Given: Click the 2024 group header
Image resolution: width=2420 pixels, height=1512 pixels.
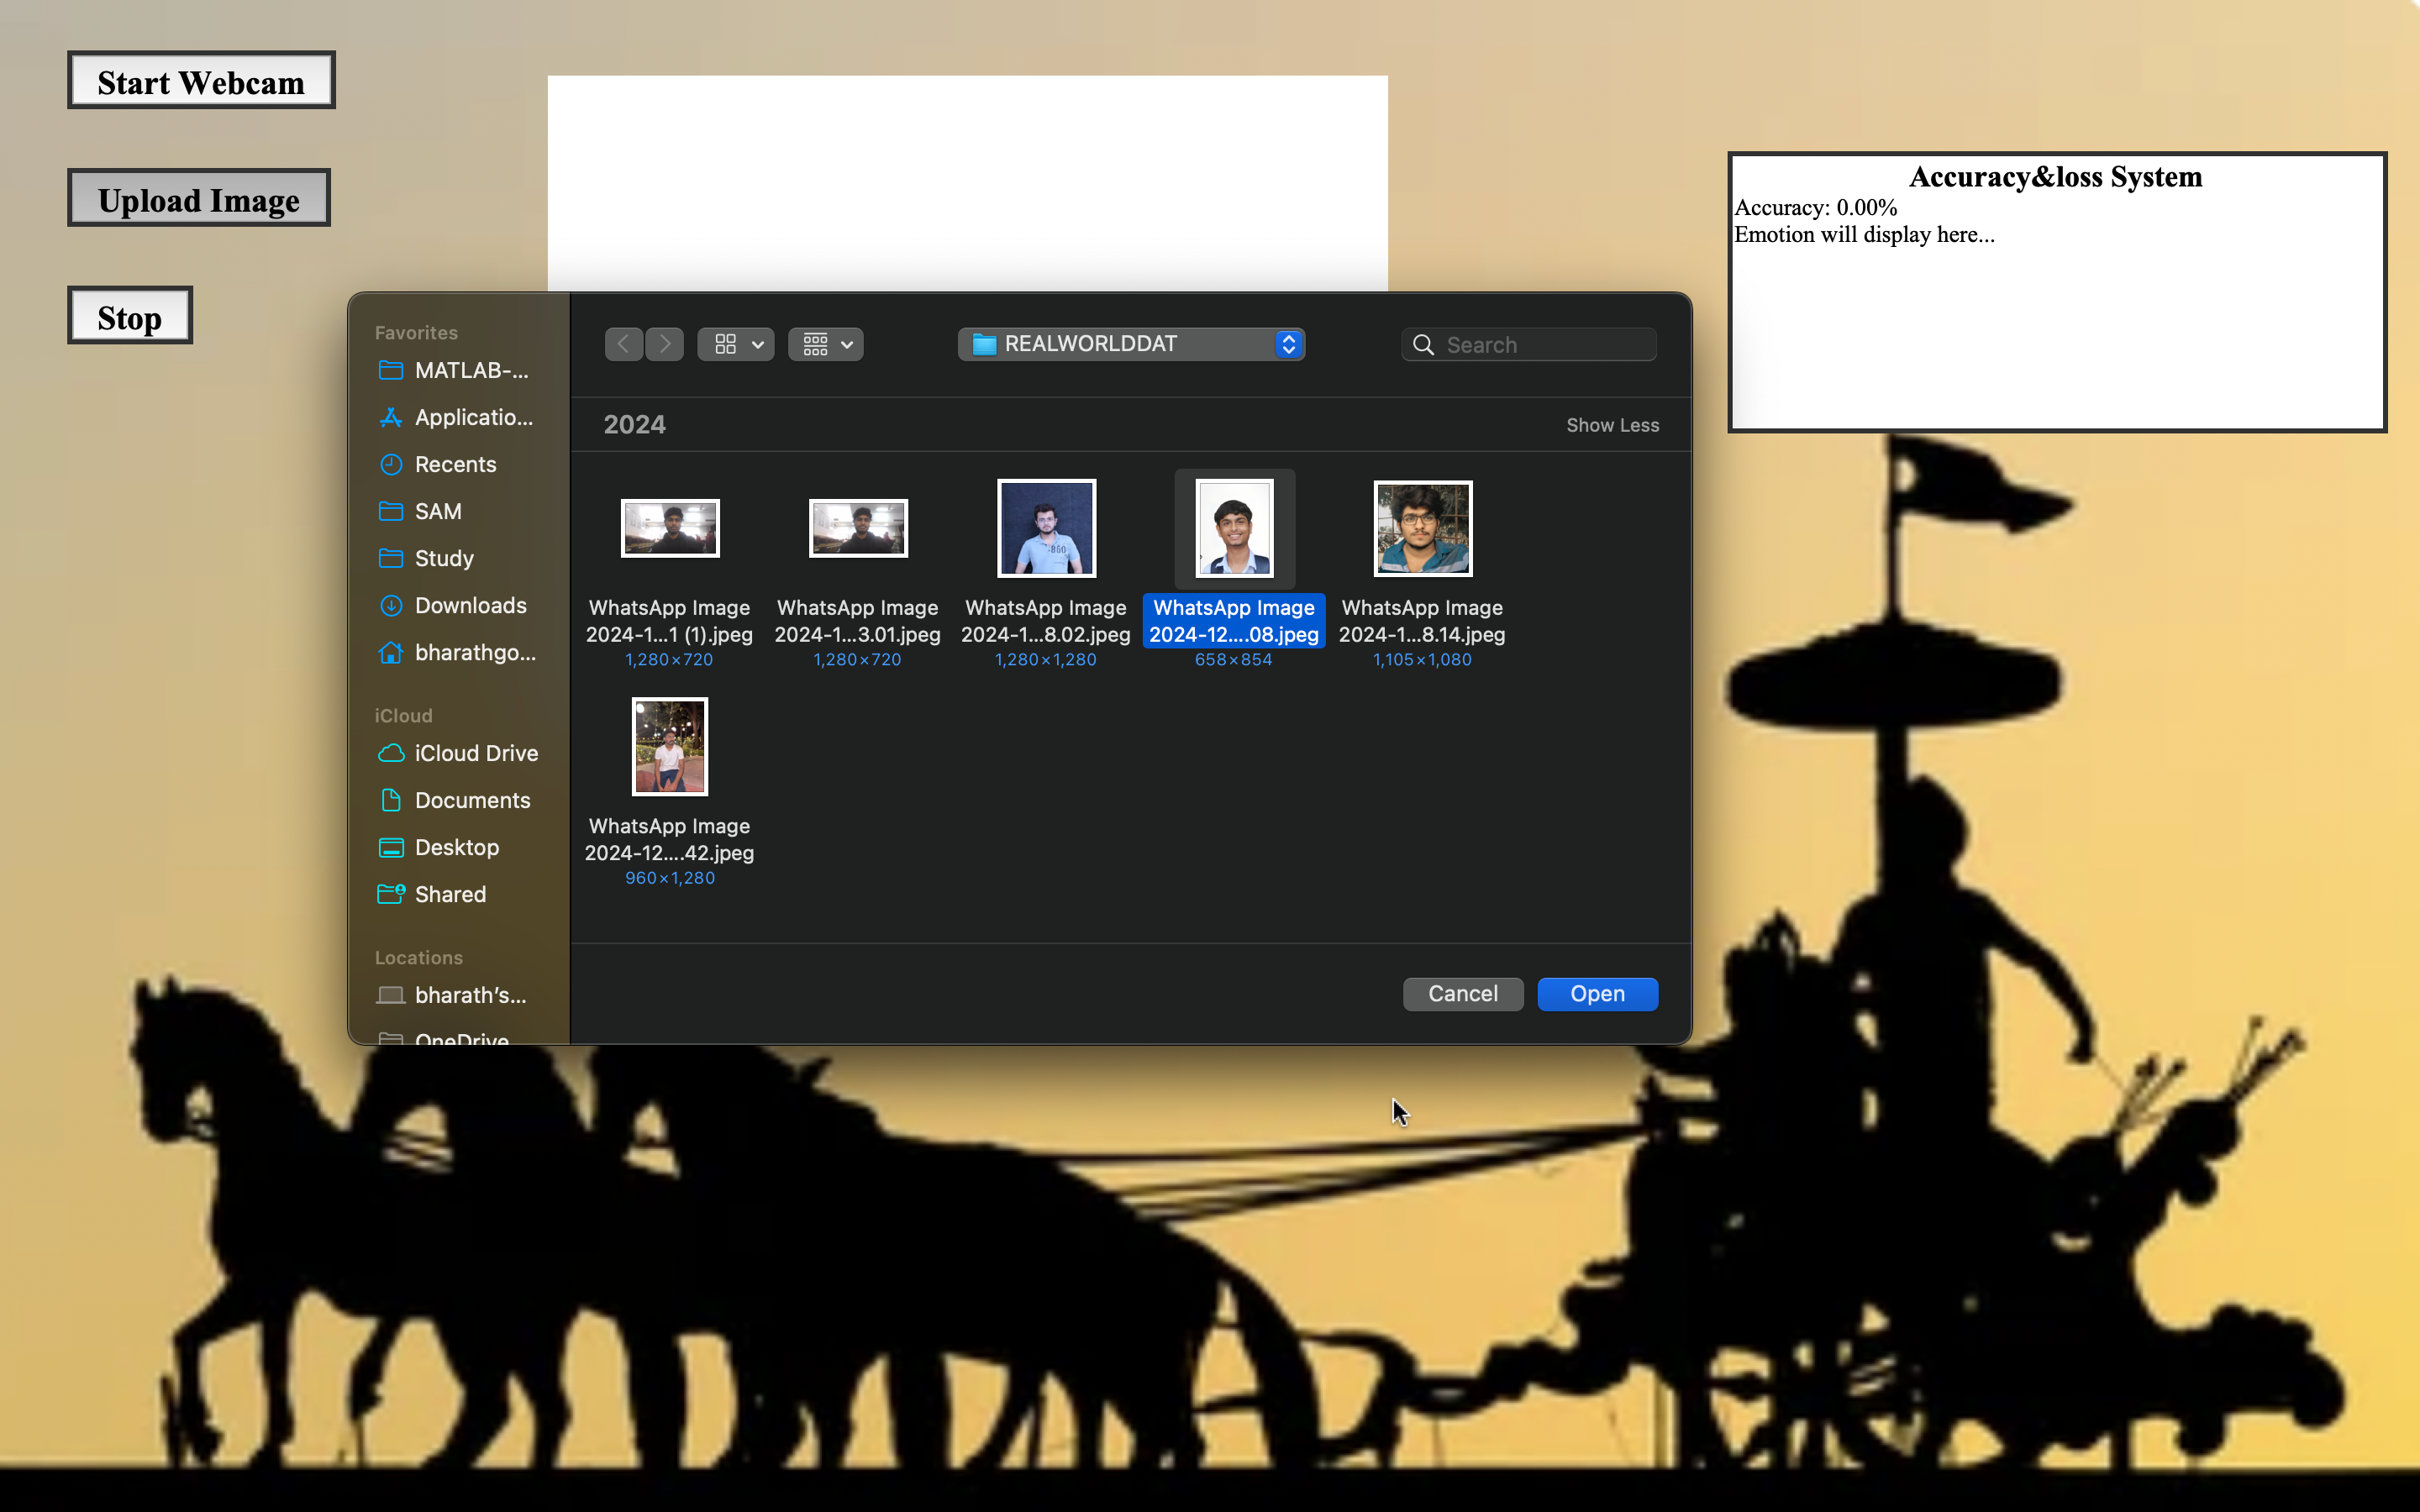Looking at the screenshot, I should pos(634,425).
